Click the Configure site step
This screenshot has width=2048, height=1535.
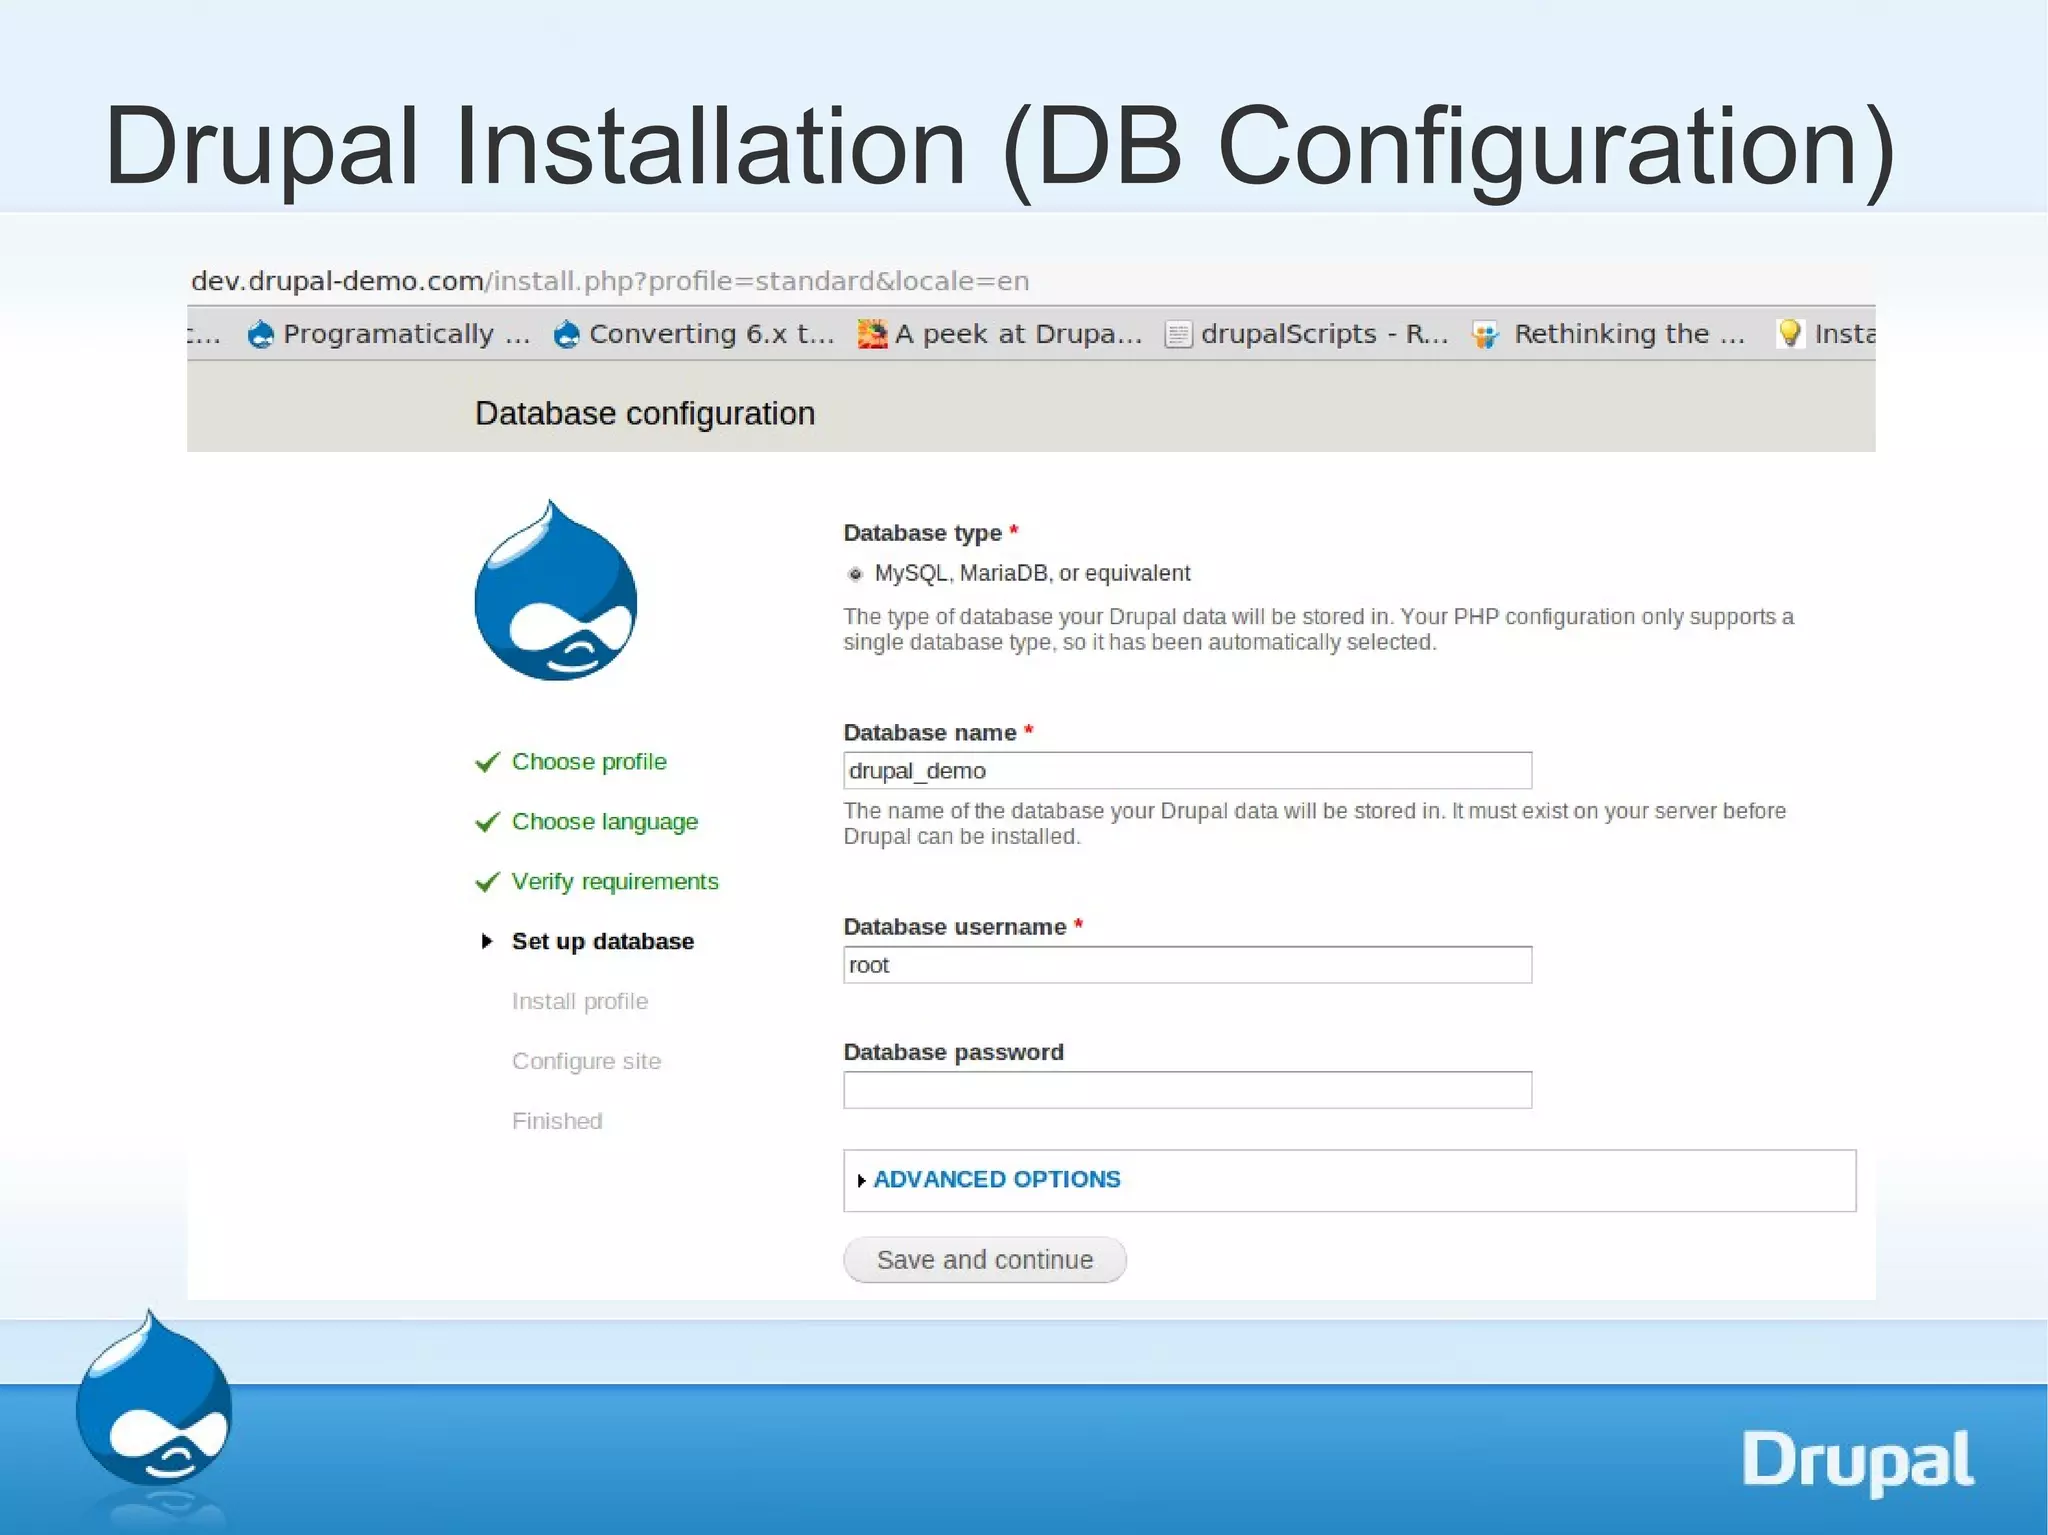587,1062
